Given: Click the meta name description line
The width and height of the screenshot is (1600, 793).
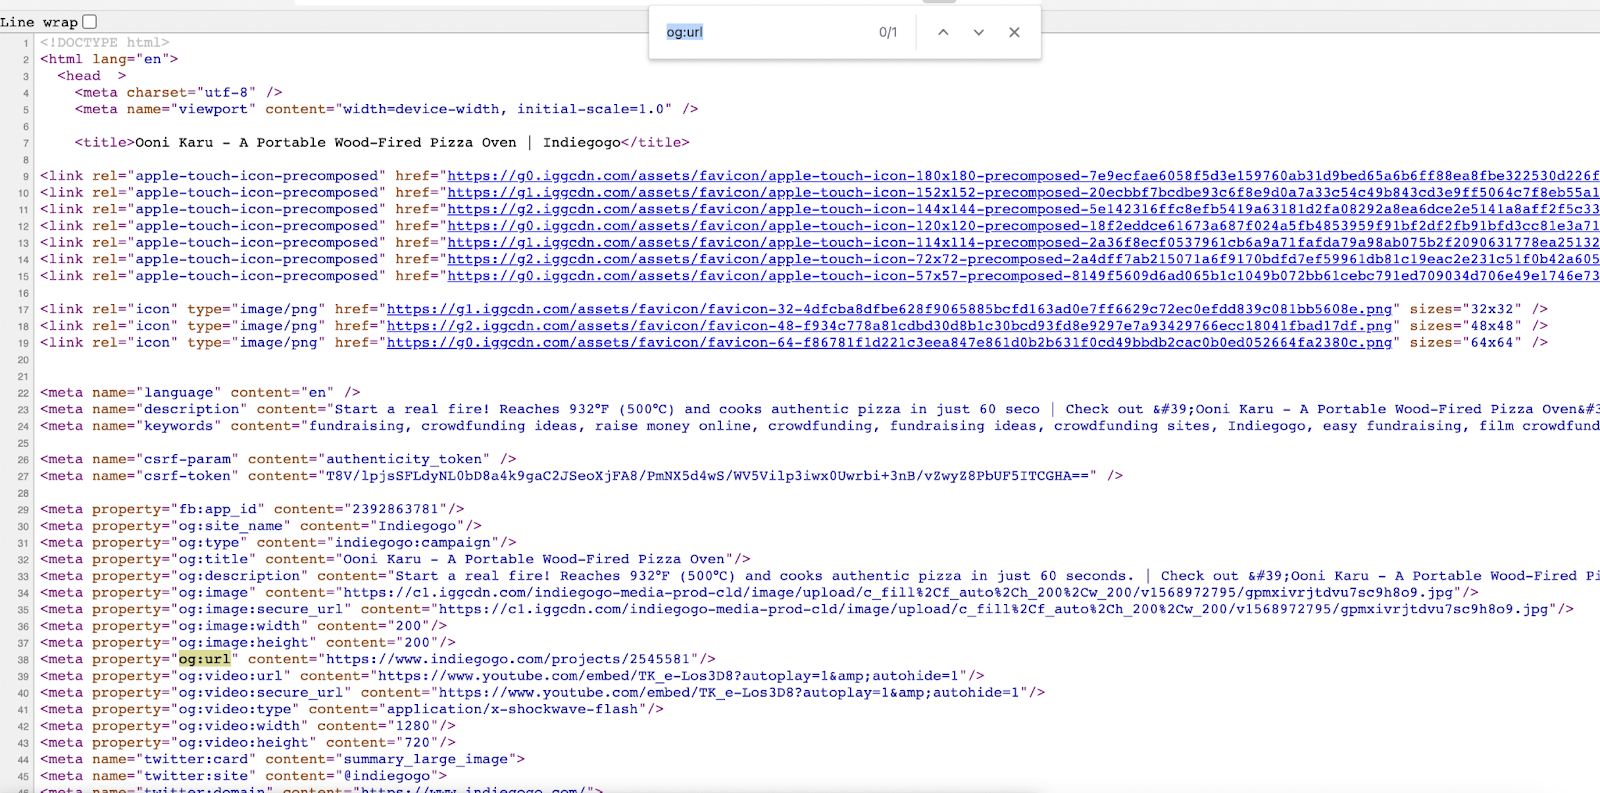Looking at the screenshot, I should click(x=820, y=409).
